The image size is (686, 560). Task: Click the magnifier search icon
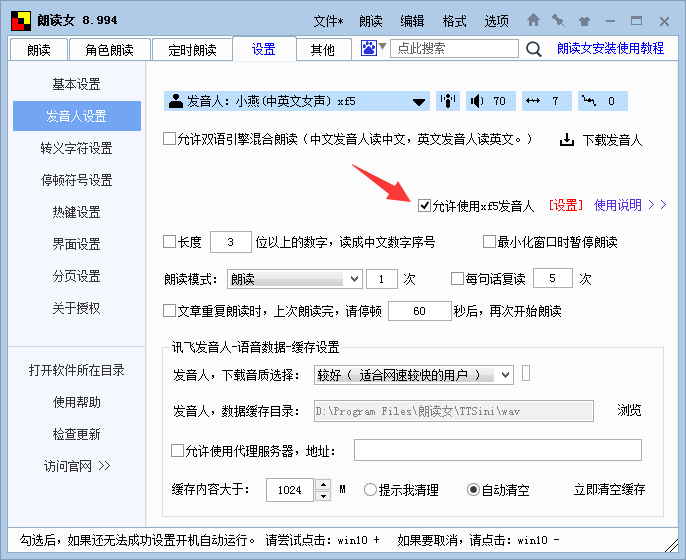click(534, 49)
